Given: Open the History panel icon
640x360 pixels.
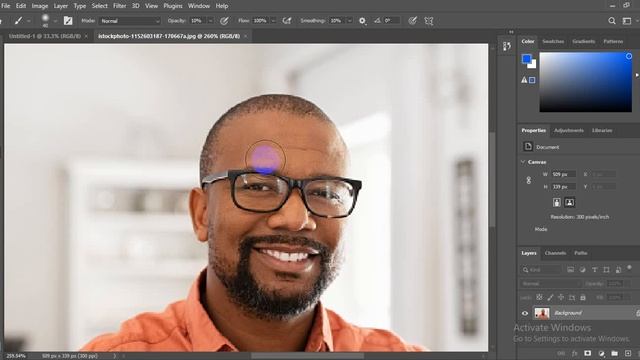Looking at the screenshot, I should point(507,46).
